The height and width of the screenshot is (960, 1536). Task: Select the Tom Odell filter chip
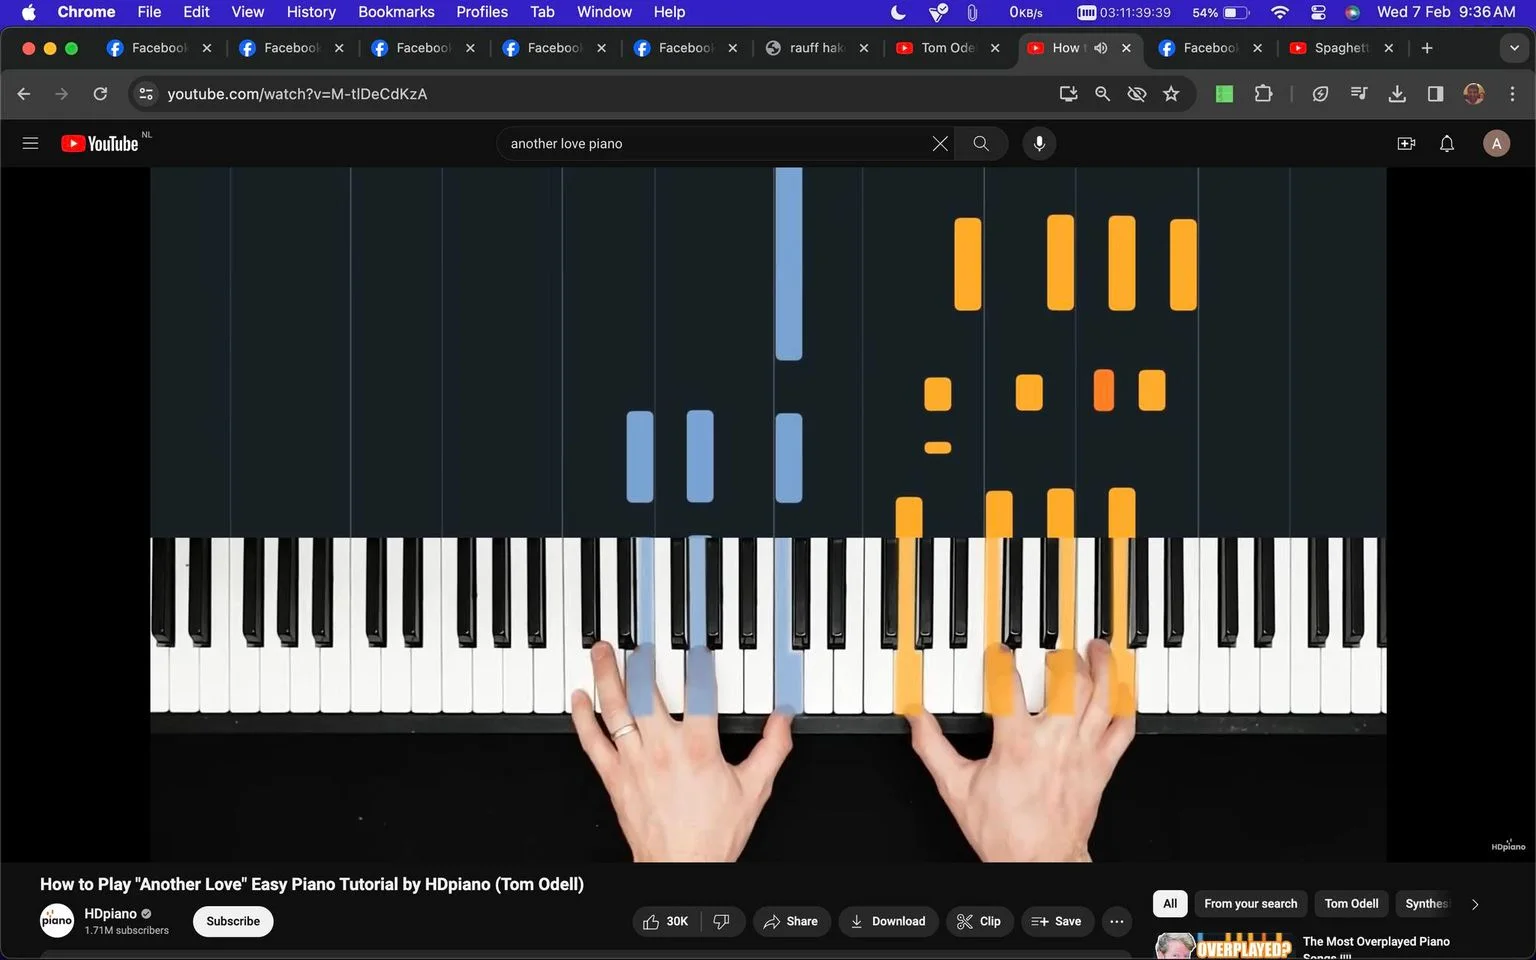pos(1351,904)
